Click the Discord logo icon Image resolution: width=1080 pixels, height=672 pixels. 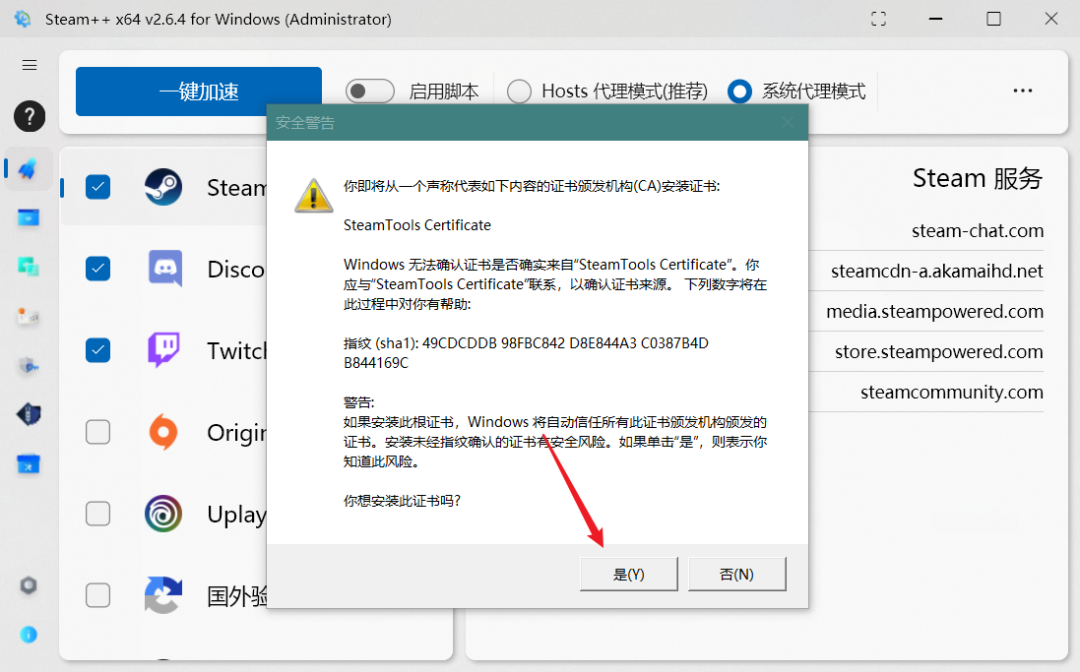pyautogui.click(x=165, y=268)
